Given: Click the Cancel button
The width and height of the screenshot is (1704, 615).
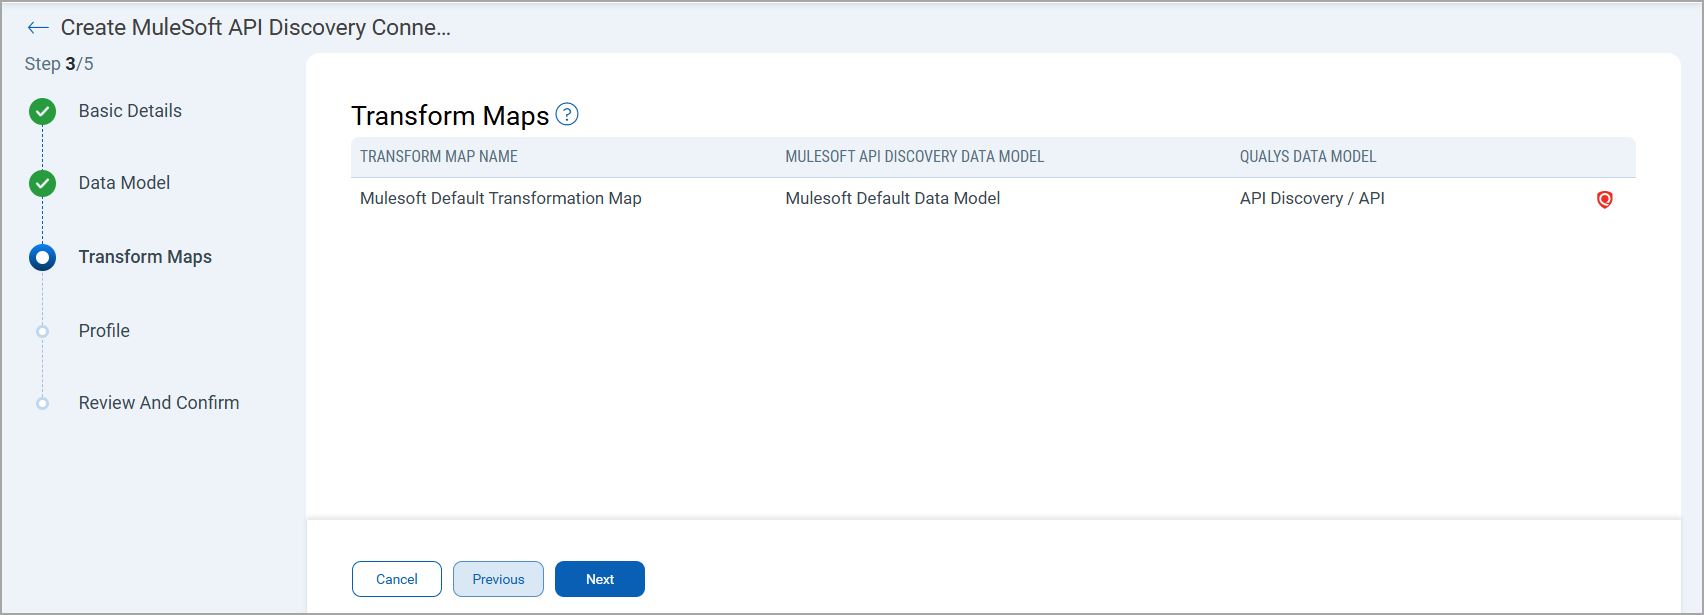Looking at the screenshot, I should point(397,579).
